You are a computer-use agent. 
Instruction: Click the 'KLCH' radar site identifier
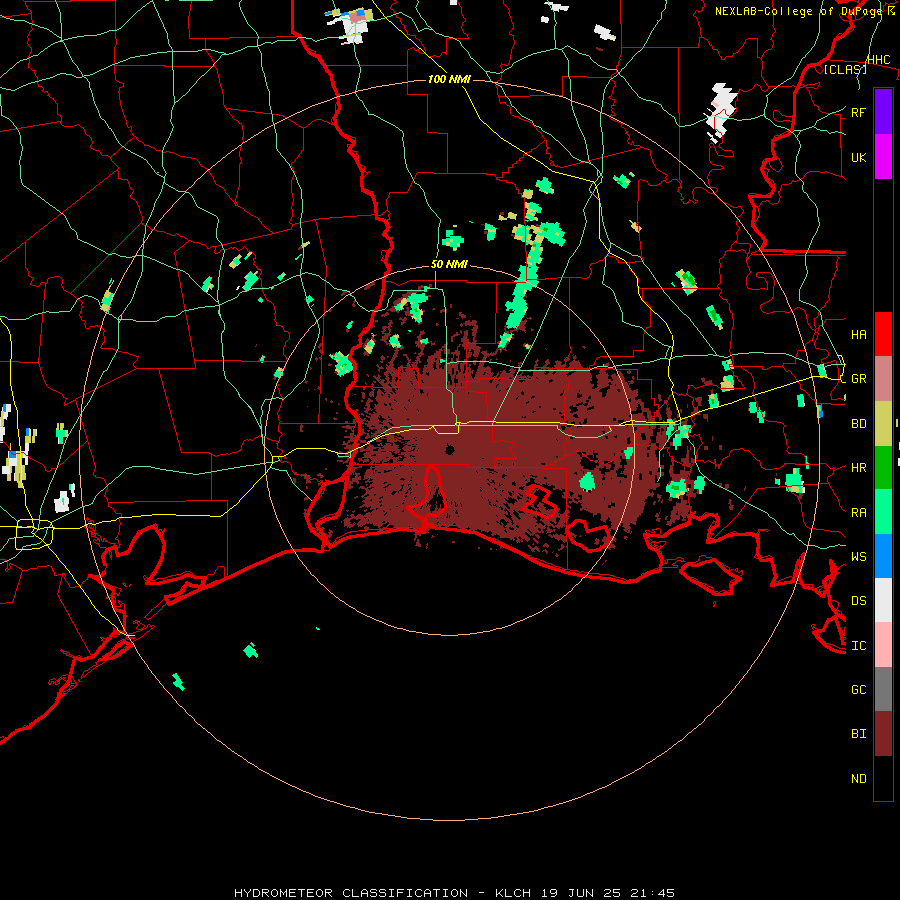514,893
